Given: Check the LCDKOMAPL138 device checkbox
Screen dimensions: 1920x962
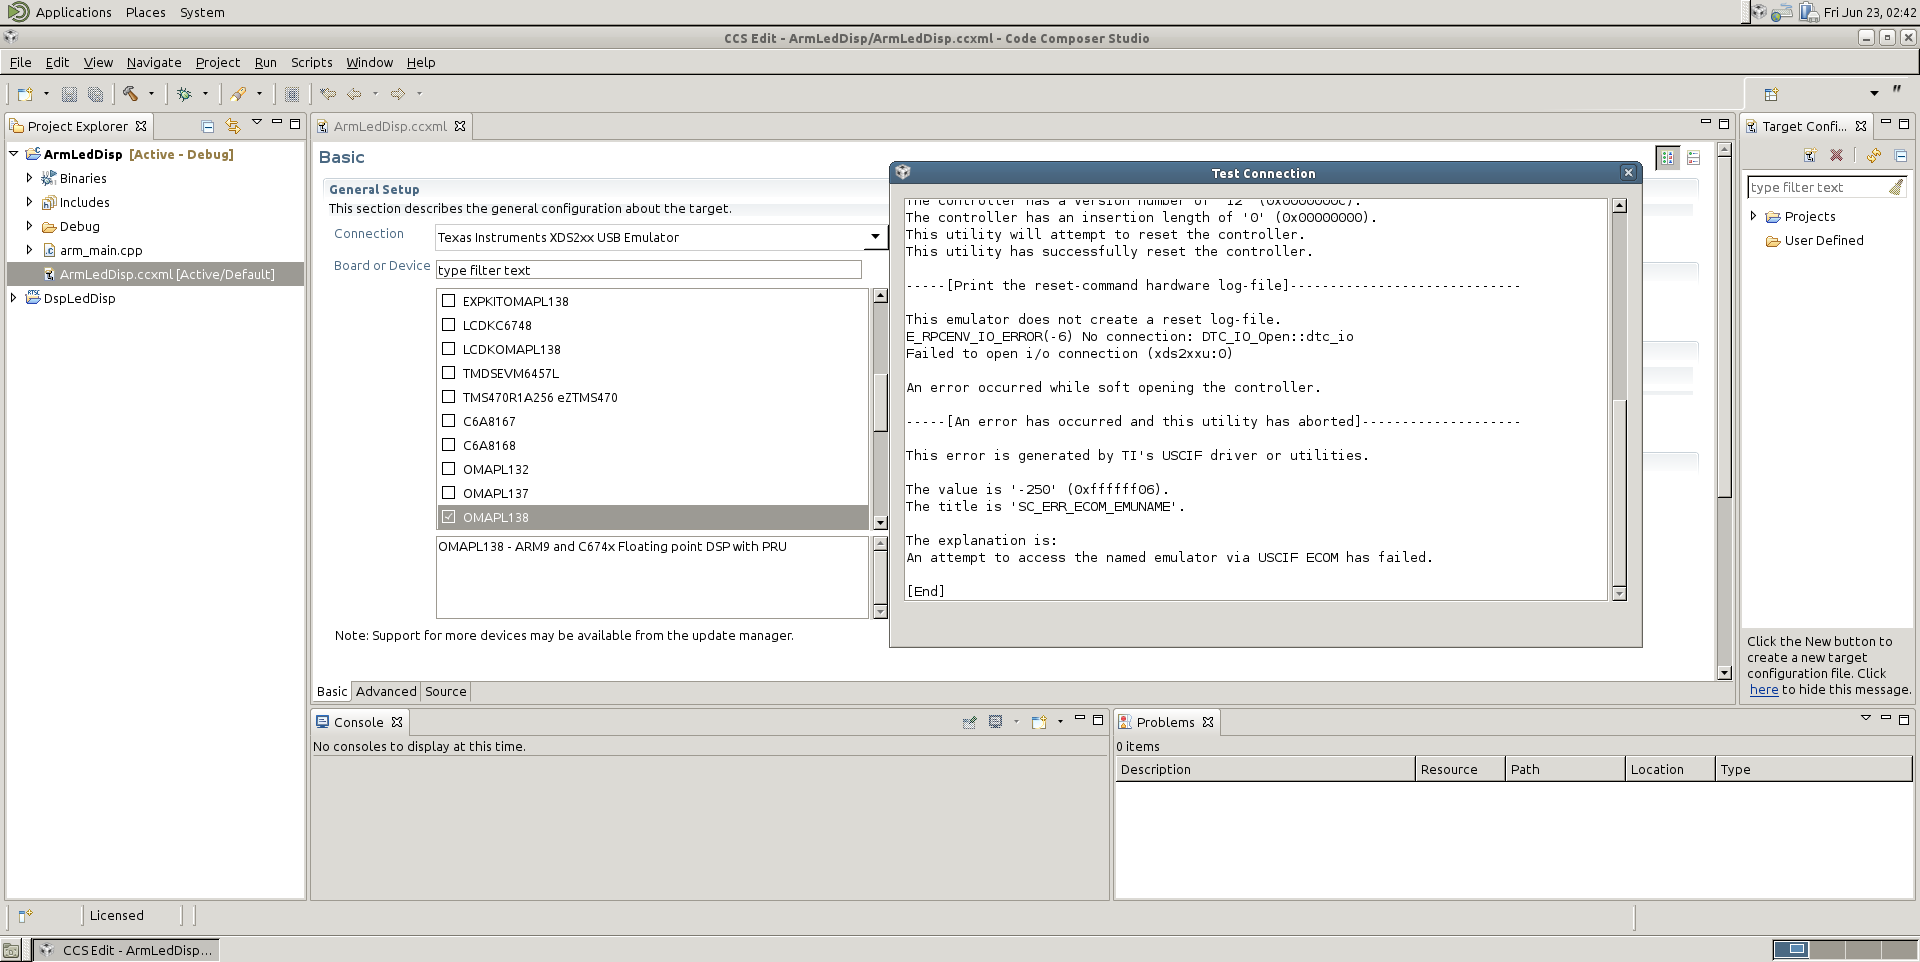Looking at the screenshot, I should pyautogui.click(x=449, y=349).
